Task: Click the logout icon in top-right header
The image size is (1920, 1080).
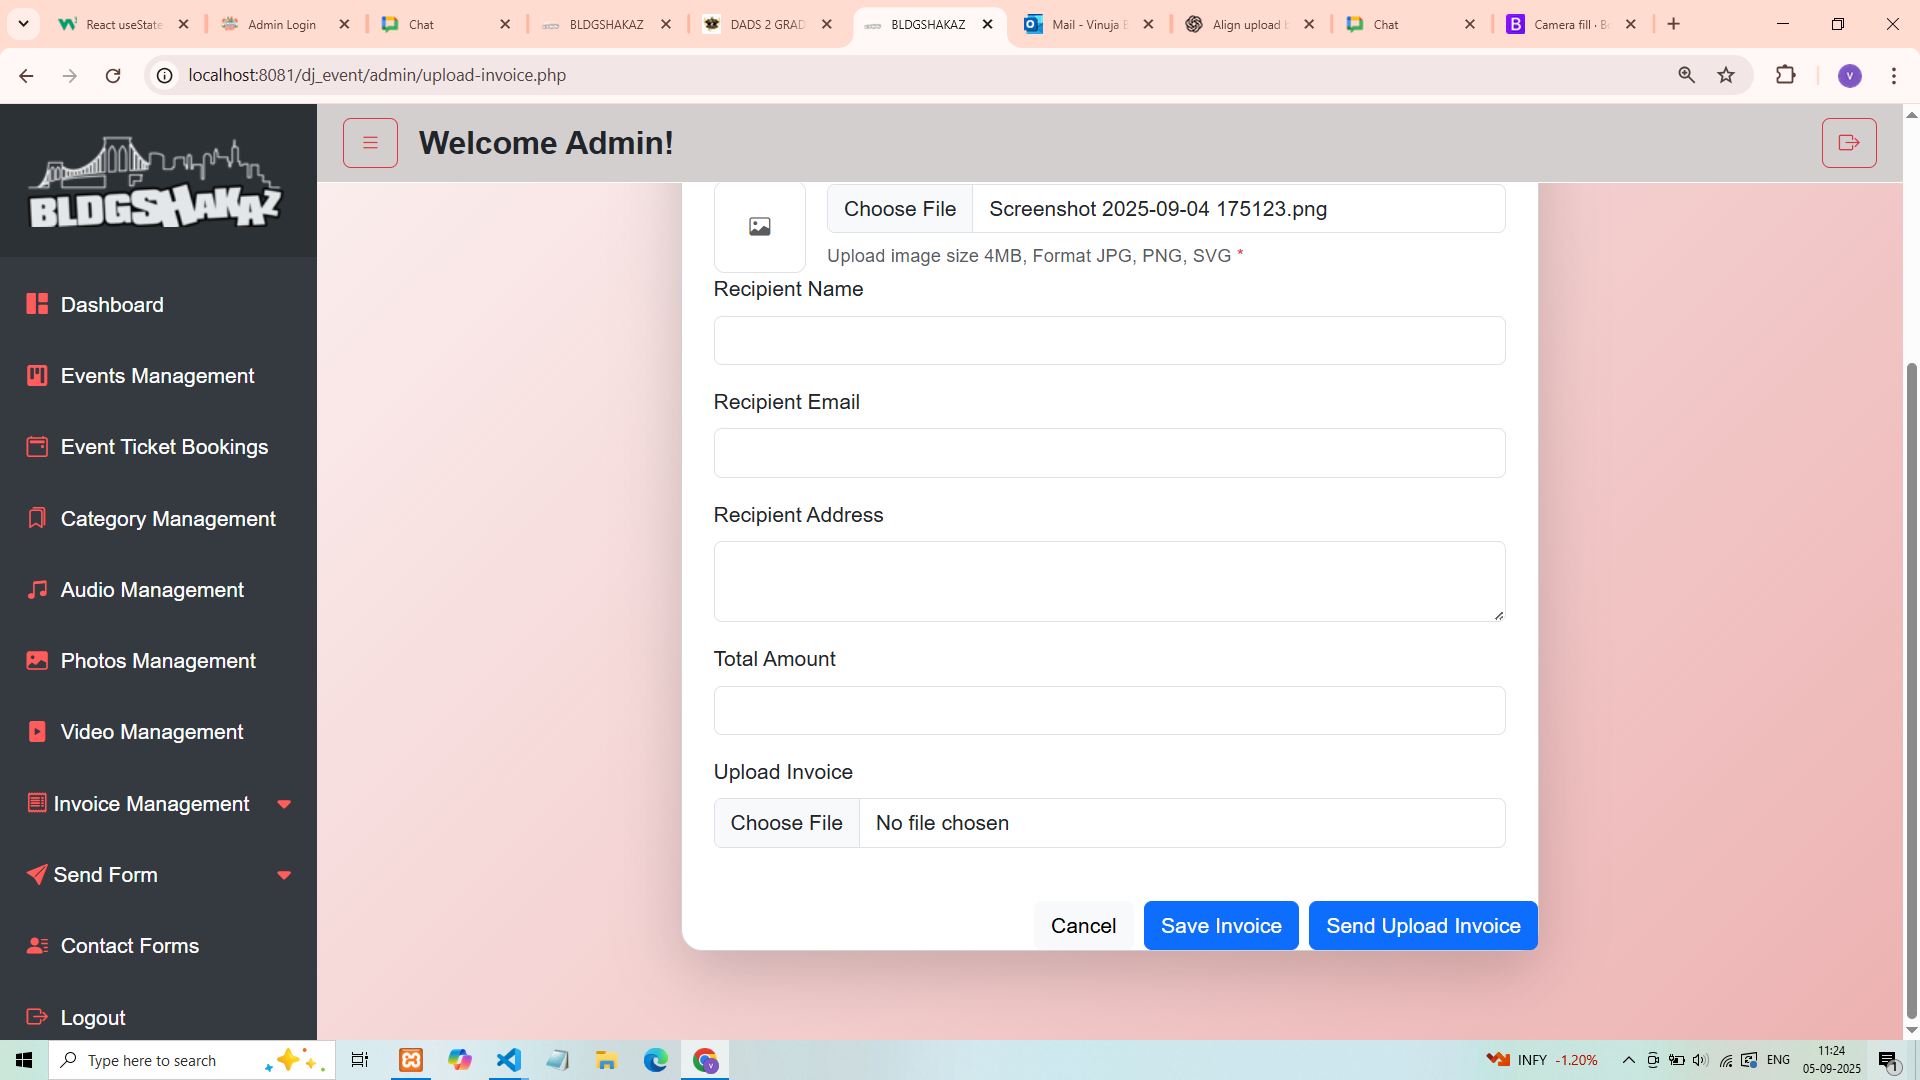Action: [x=1848, y=143]
